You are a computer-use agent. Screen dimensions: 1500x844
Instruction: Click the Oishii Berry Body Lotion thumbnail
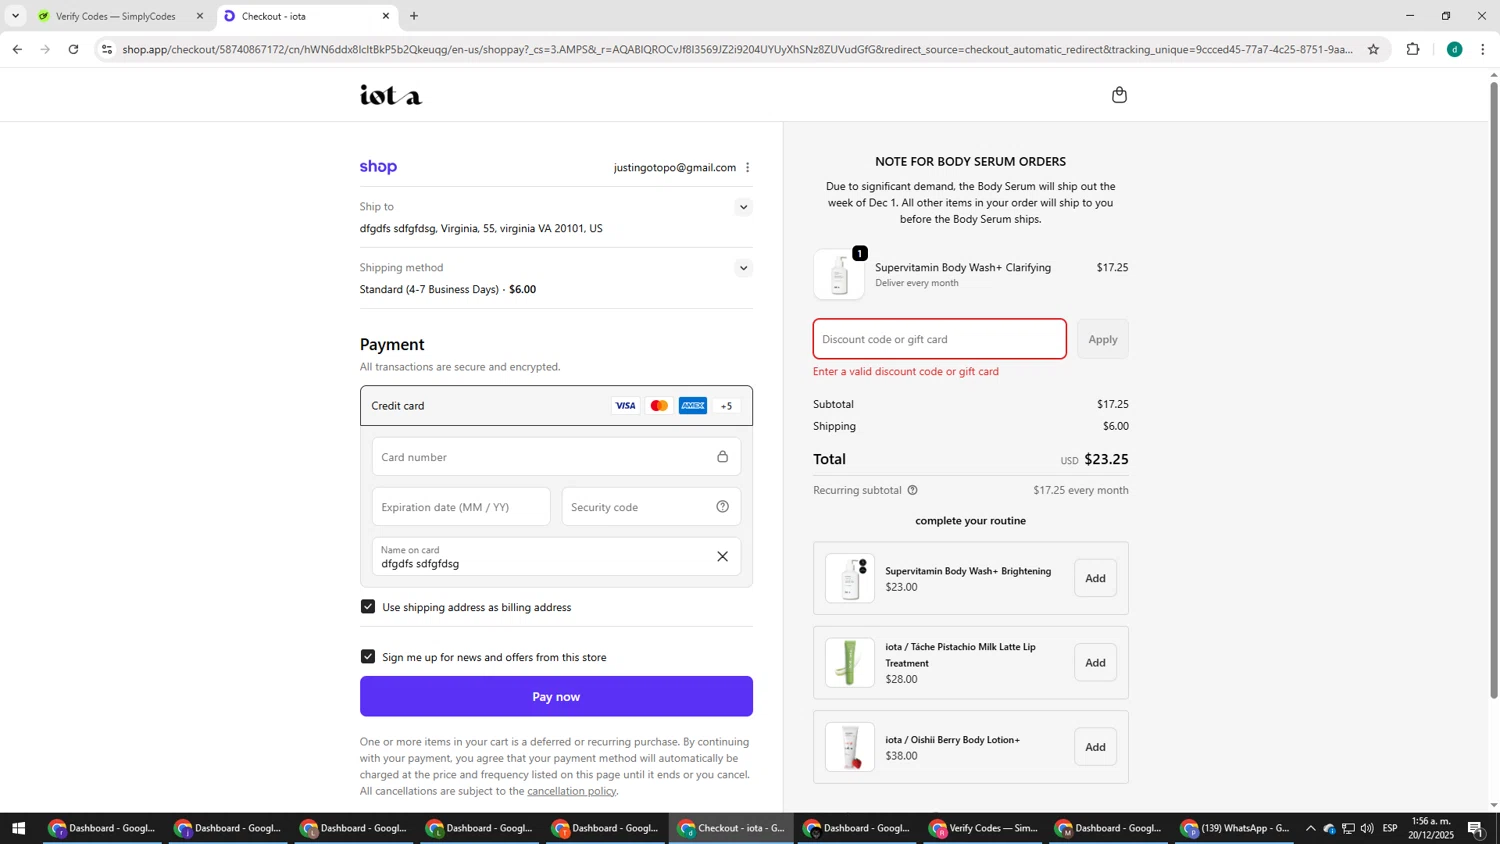pyautogui.click(x=850, y=747)
